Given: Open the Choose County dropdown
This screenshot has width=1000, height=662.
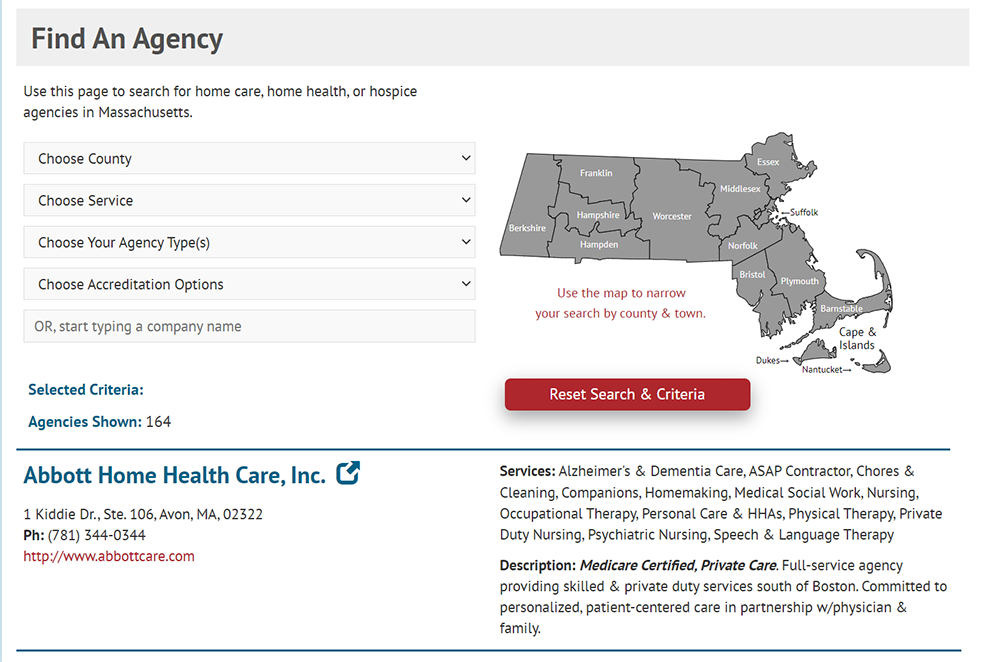Looking at the screenshot, I should point(249,158).
